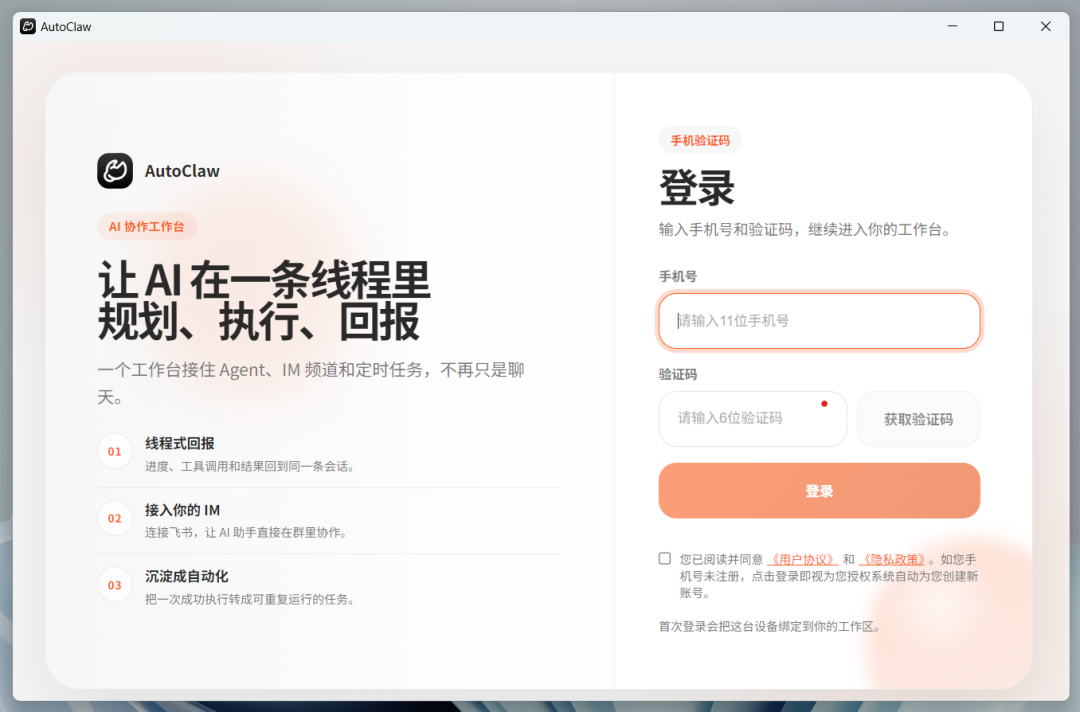This screenshot has width=1080, height=712.
Task: Maximize the AutoClaw window
Action: pyautogui.click(x=999, y=26)
